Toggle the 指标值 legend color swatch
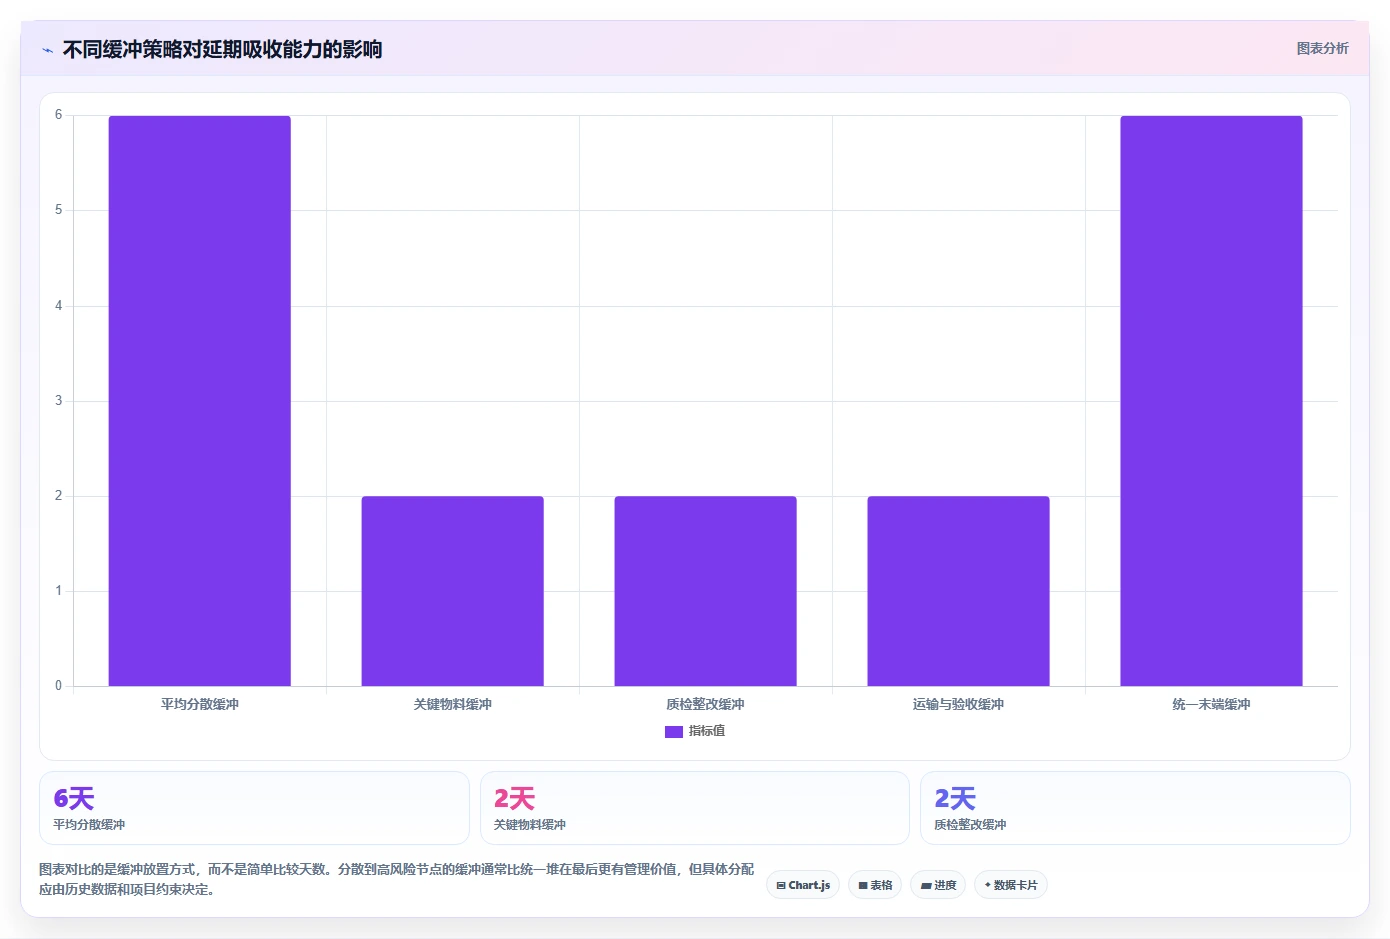Viewport: 1390px width, 939px height. 674,732
